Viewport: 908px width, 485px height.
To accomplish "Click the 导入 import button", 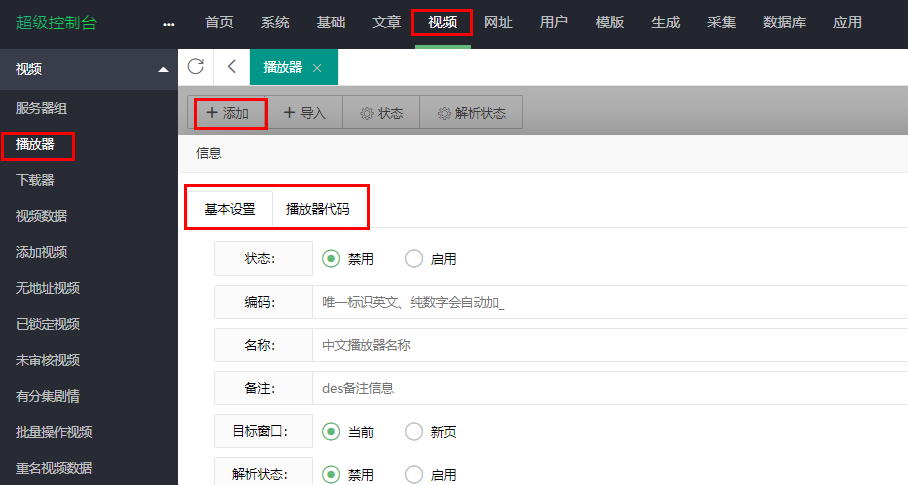I will [x=305, y=113].
